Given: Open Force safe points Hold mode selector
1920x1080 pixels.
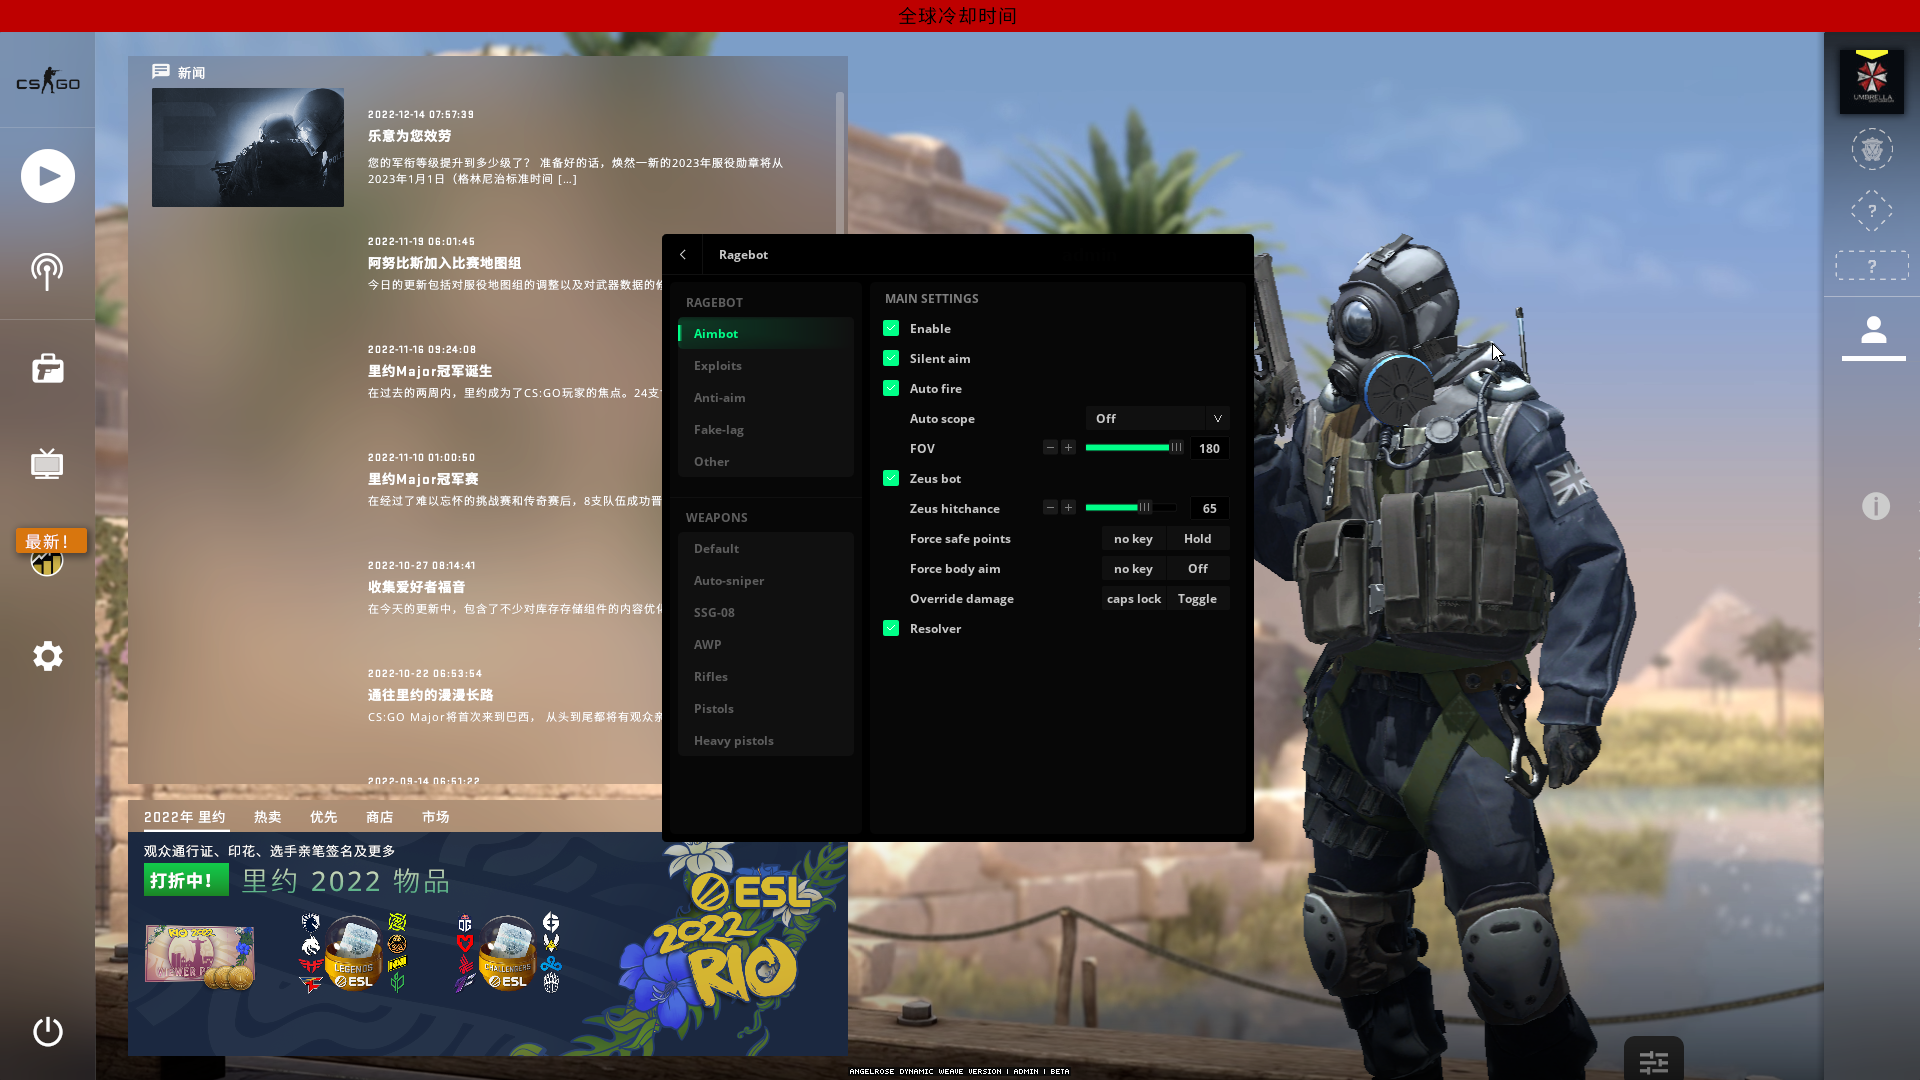Looking at the screenshot, I should pyautogui.click(x=1197, y=538).
